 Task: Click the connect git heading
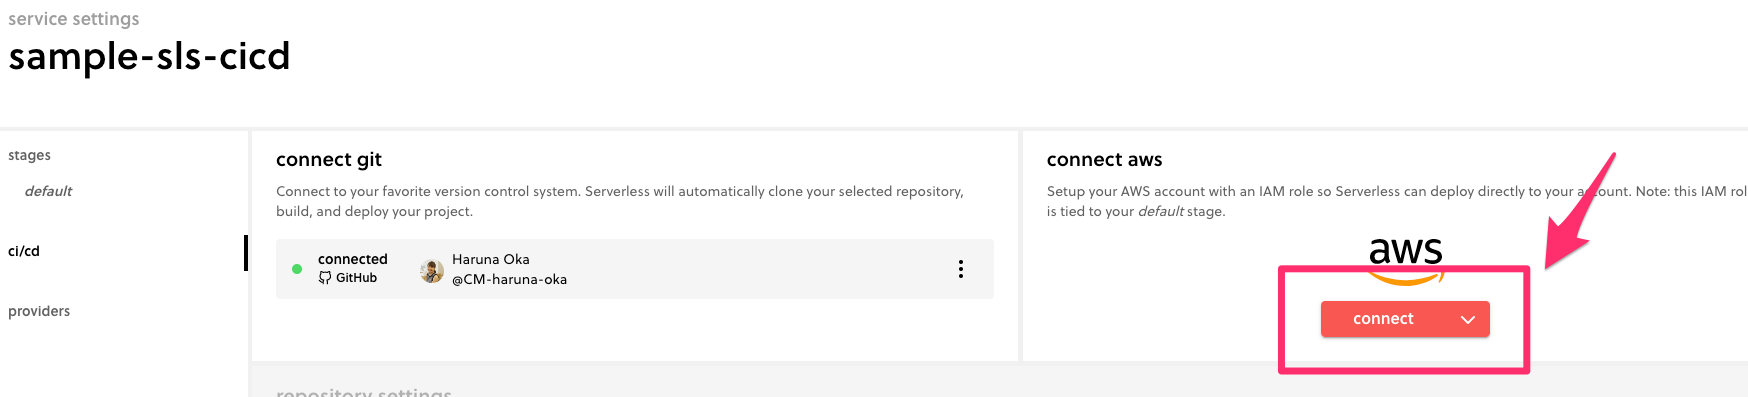point(329,160)
